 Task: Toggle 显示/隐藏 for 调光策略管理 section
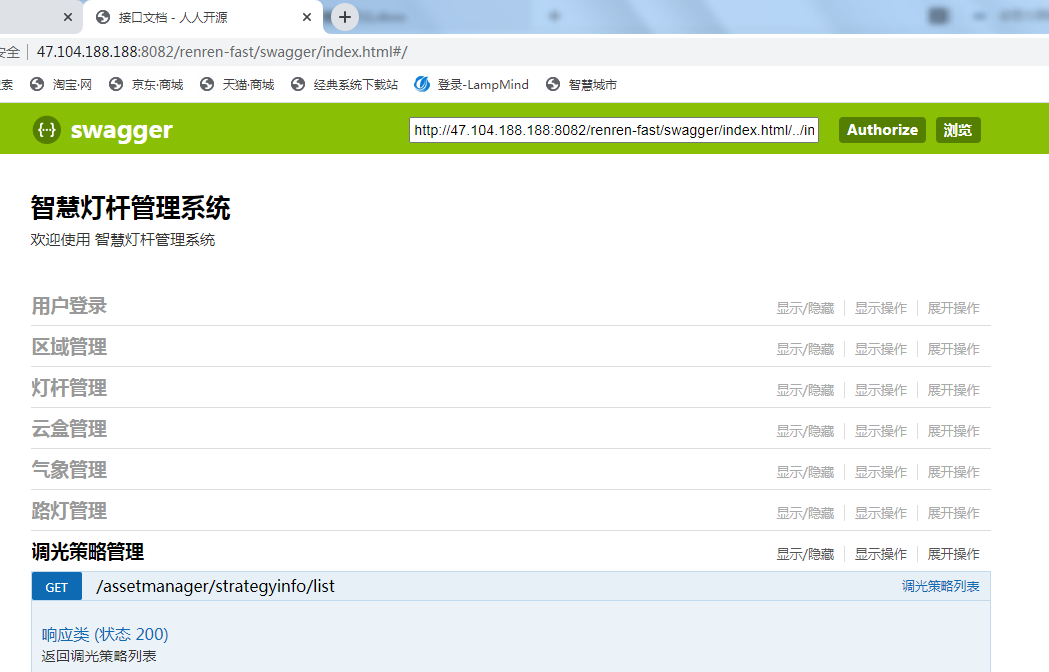point(805,554)
